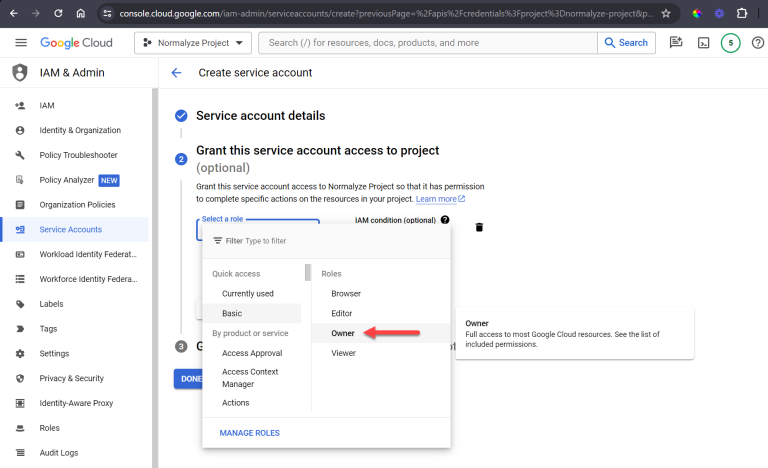Open the hamburger navigation menu
The height and width of the screenshot is (468, 768).
click(x=21, y=43)
